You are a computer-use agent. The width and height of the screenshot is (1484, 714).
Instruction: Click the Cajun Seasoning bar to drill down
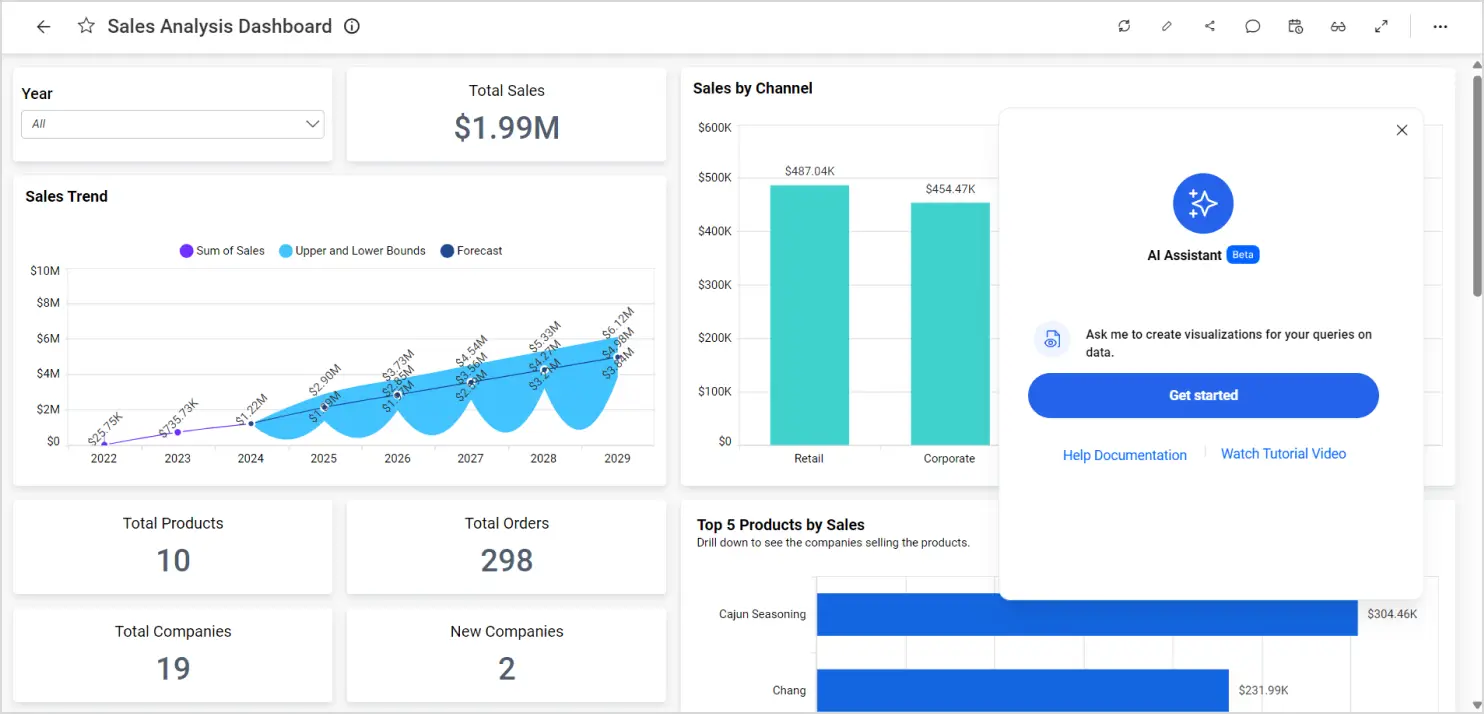pos(1086,614)
